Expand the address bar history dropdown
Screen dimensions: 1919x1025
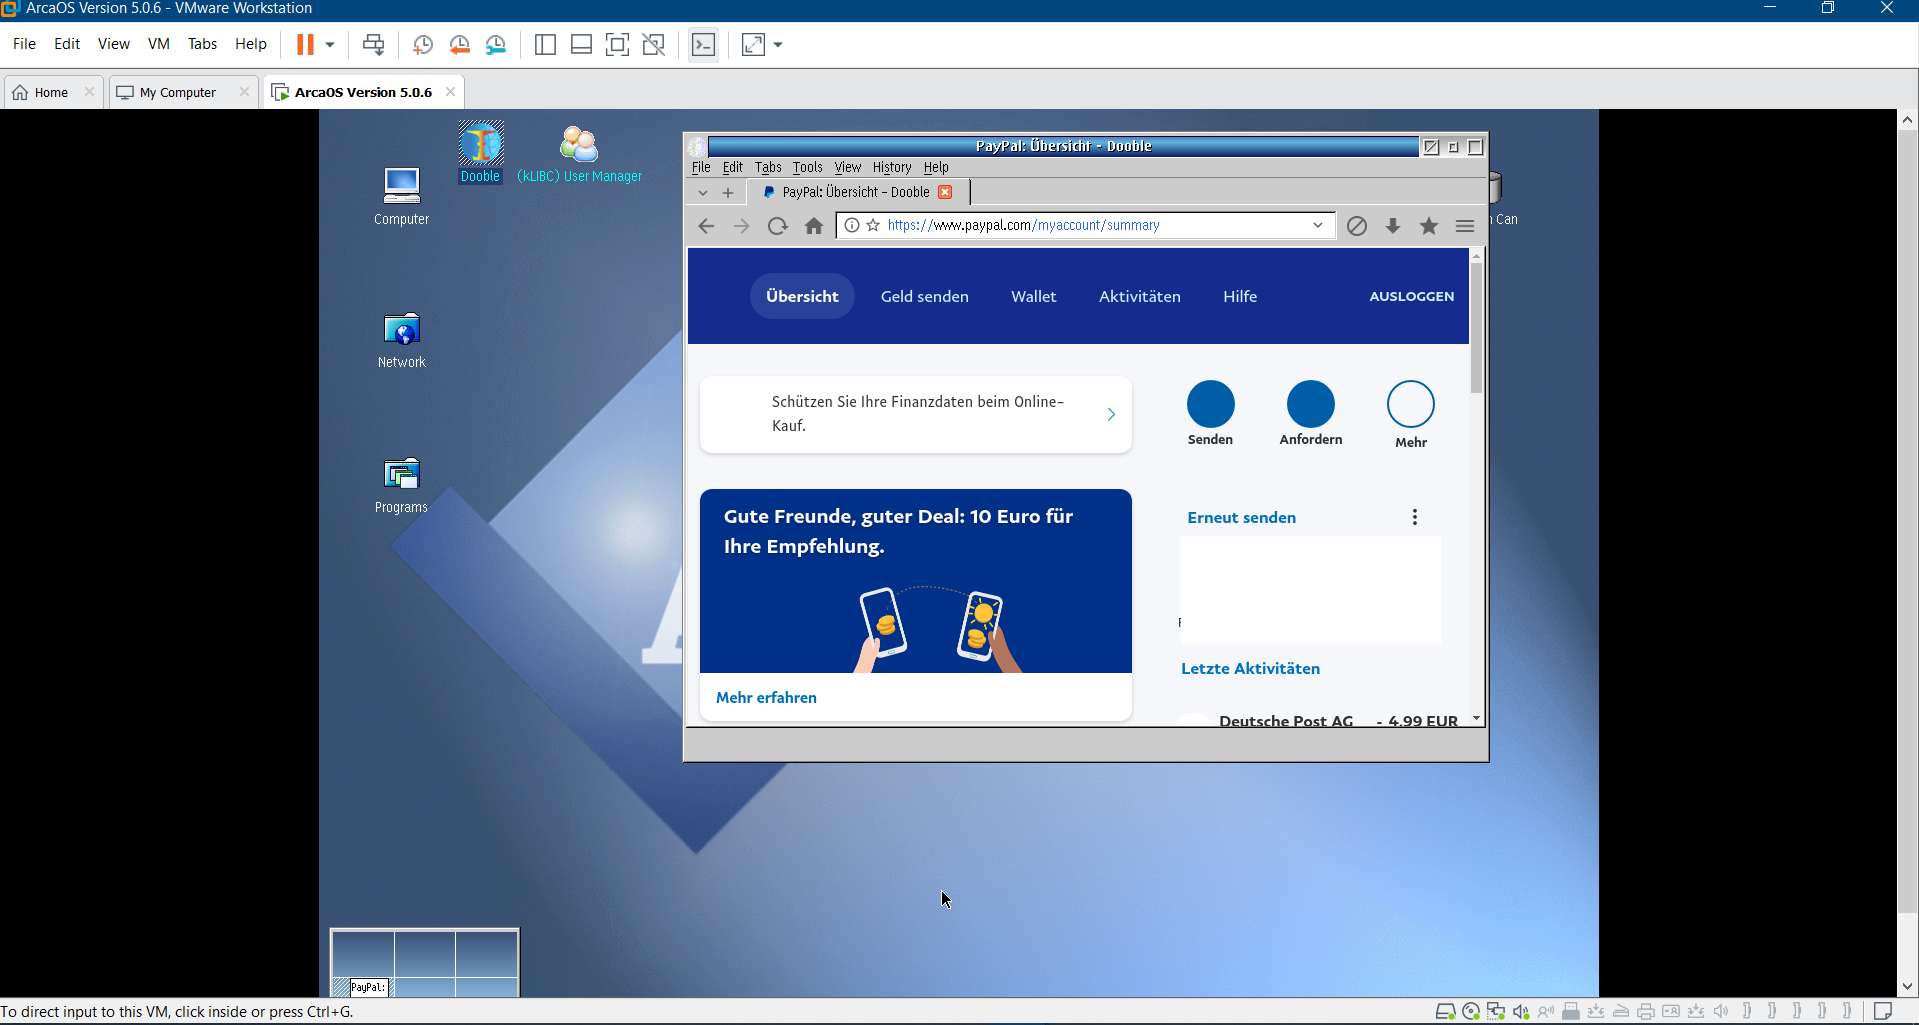1318,225
